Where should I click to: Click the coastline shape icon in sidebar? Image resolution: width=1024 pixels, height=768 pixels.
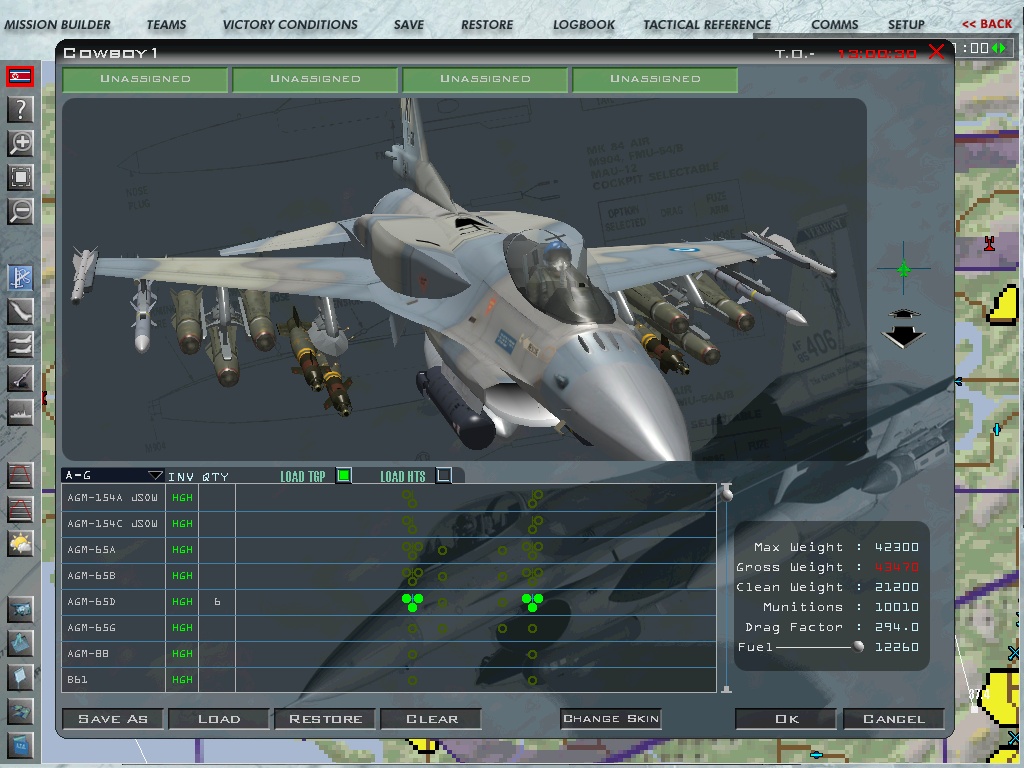[x=20, y=312]
